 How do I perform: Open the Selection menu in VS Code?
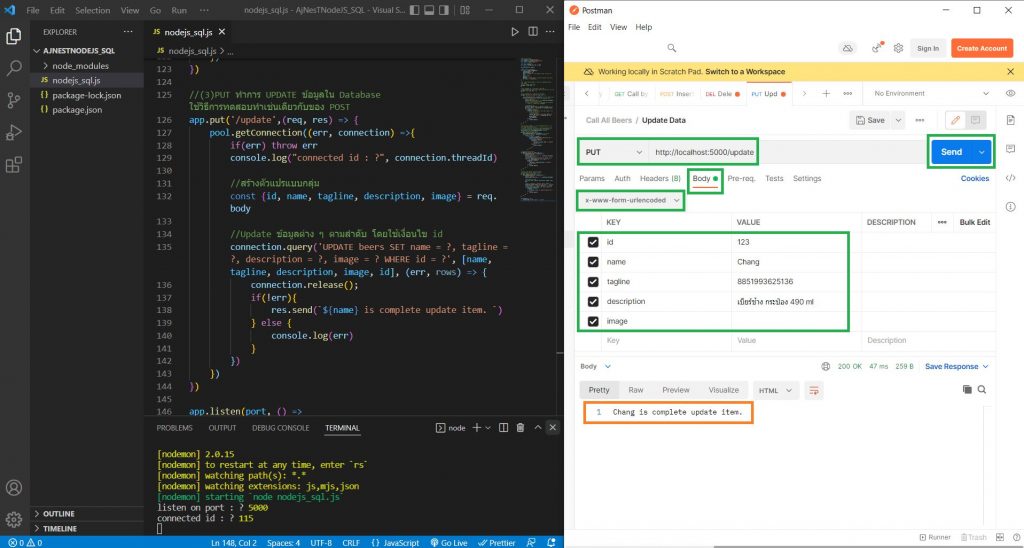(x=92, y=10)
